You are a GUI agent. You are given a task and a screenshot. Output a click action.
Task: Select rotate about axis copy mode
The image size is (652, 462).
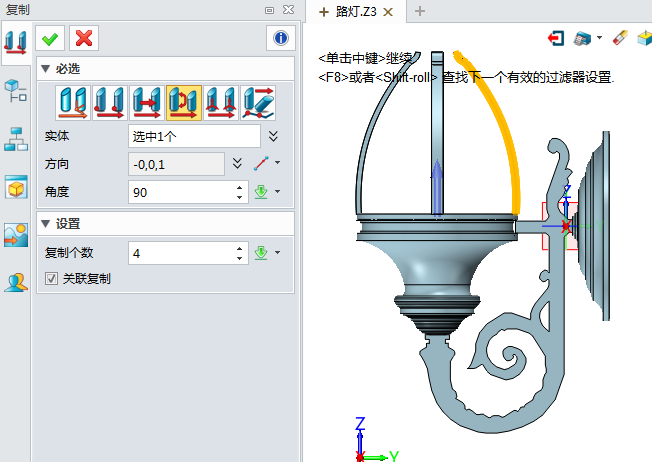(x=184, y=103)
